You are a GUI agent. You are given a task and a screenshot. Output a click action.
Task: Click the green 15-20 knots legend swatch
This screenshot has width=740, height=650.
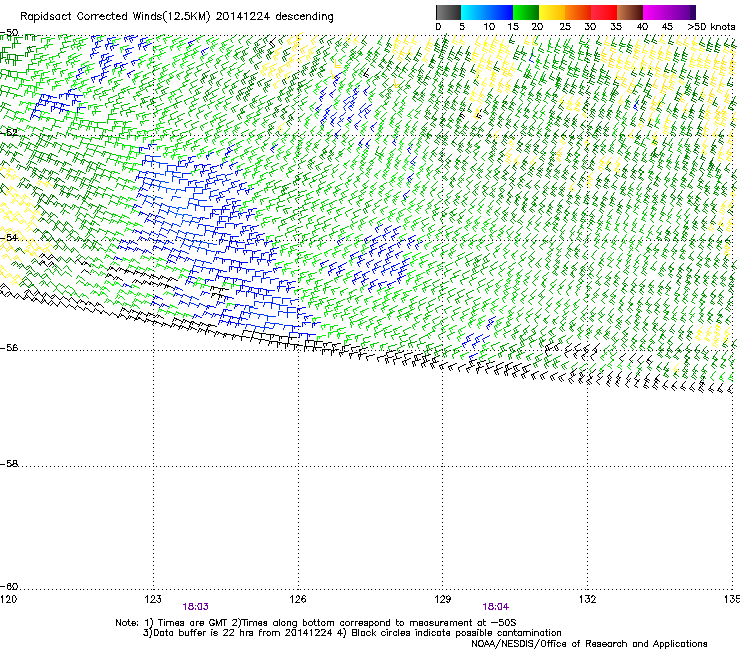(526, 12)
